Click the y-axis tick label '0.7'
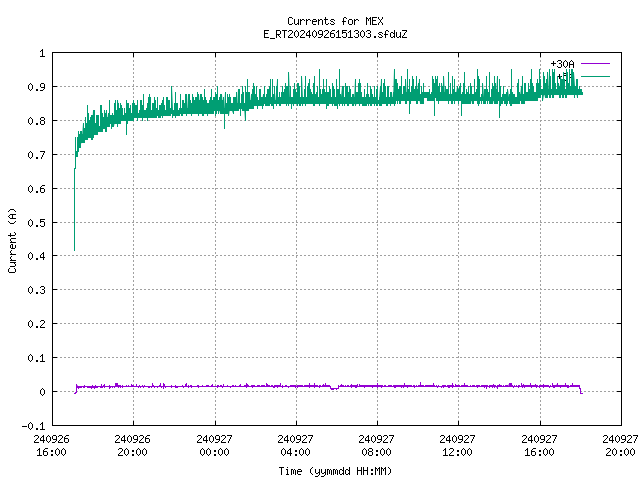The width and height of the screenshot is (640, 480). coord(36,155)
